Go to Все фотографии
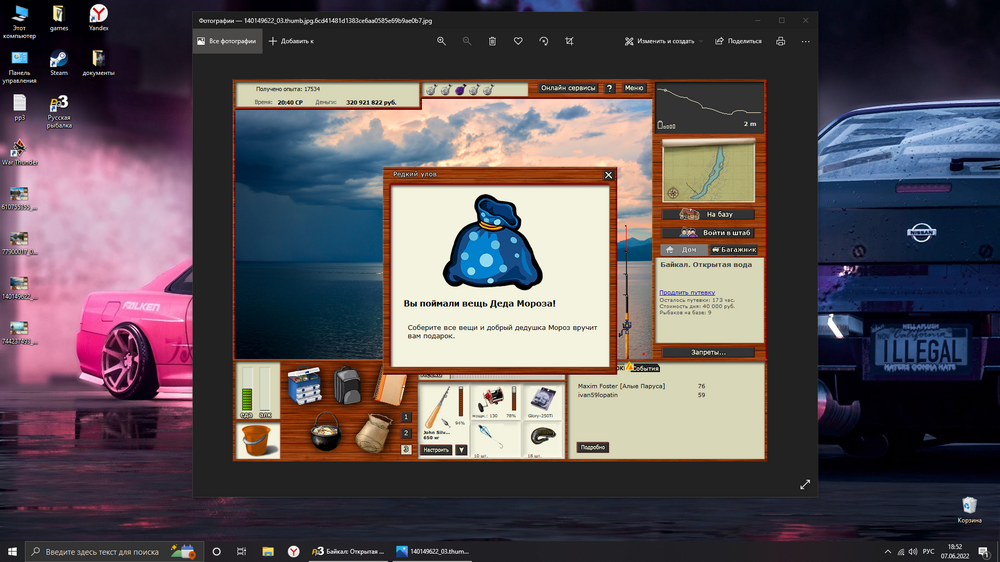Screen dimensions: 1000x562 coord(227,41)
